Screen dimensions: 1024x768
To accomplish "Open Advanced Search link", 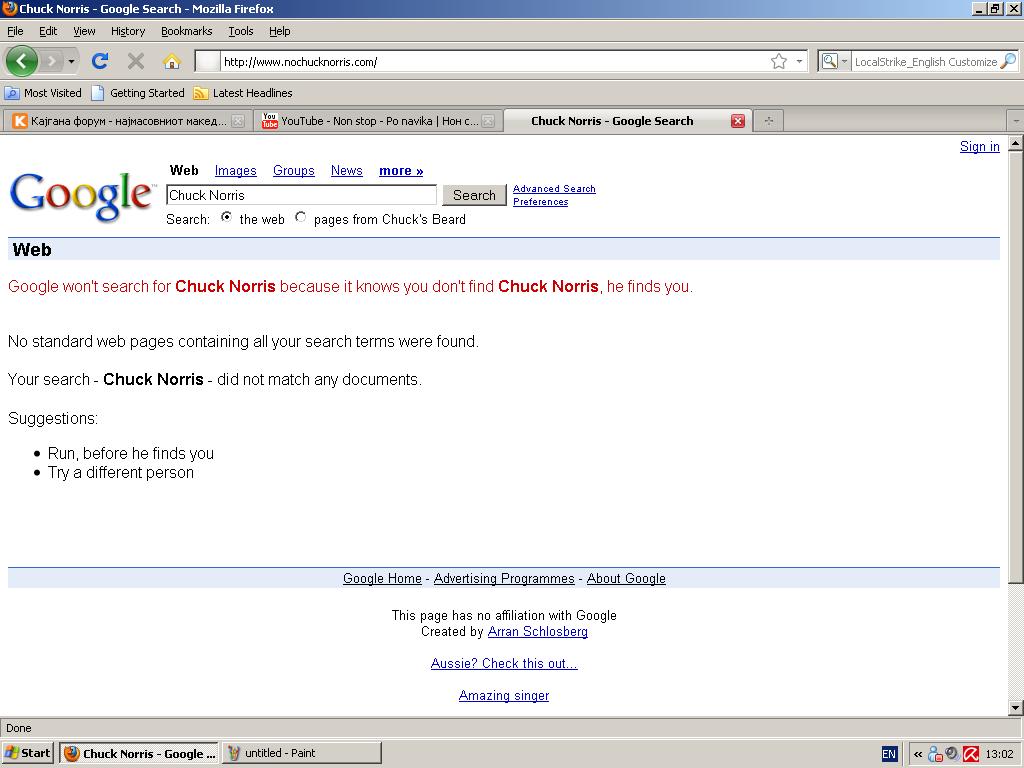I will click(554, 189).
